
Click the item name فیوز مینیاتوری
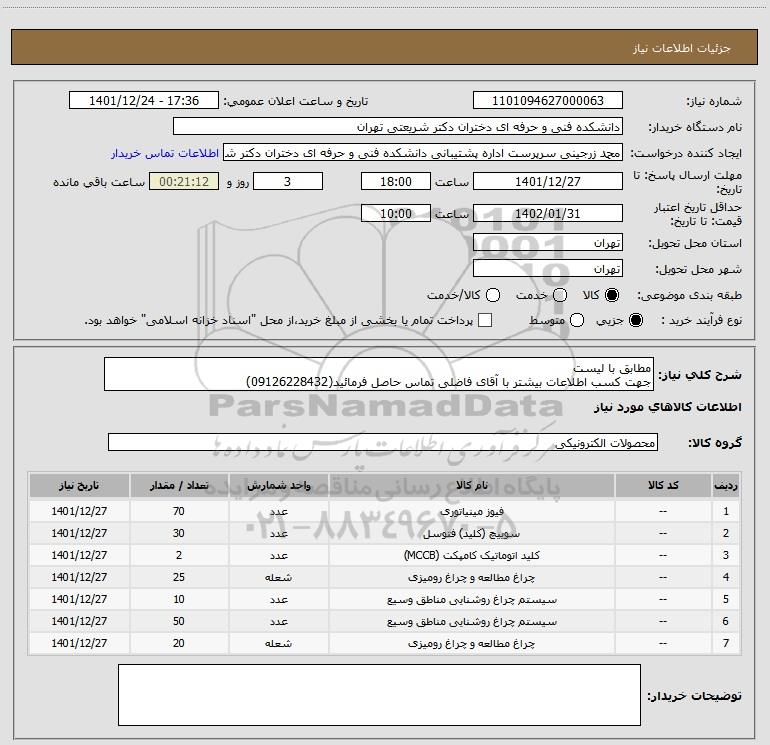[471, 511]
